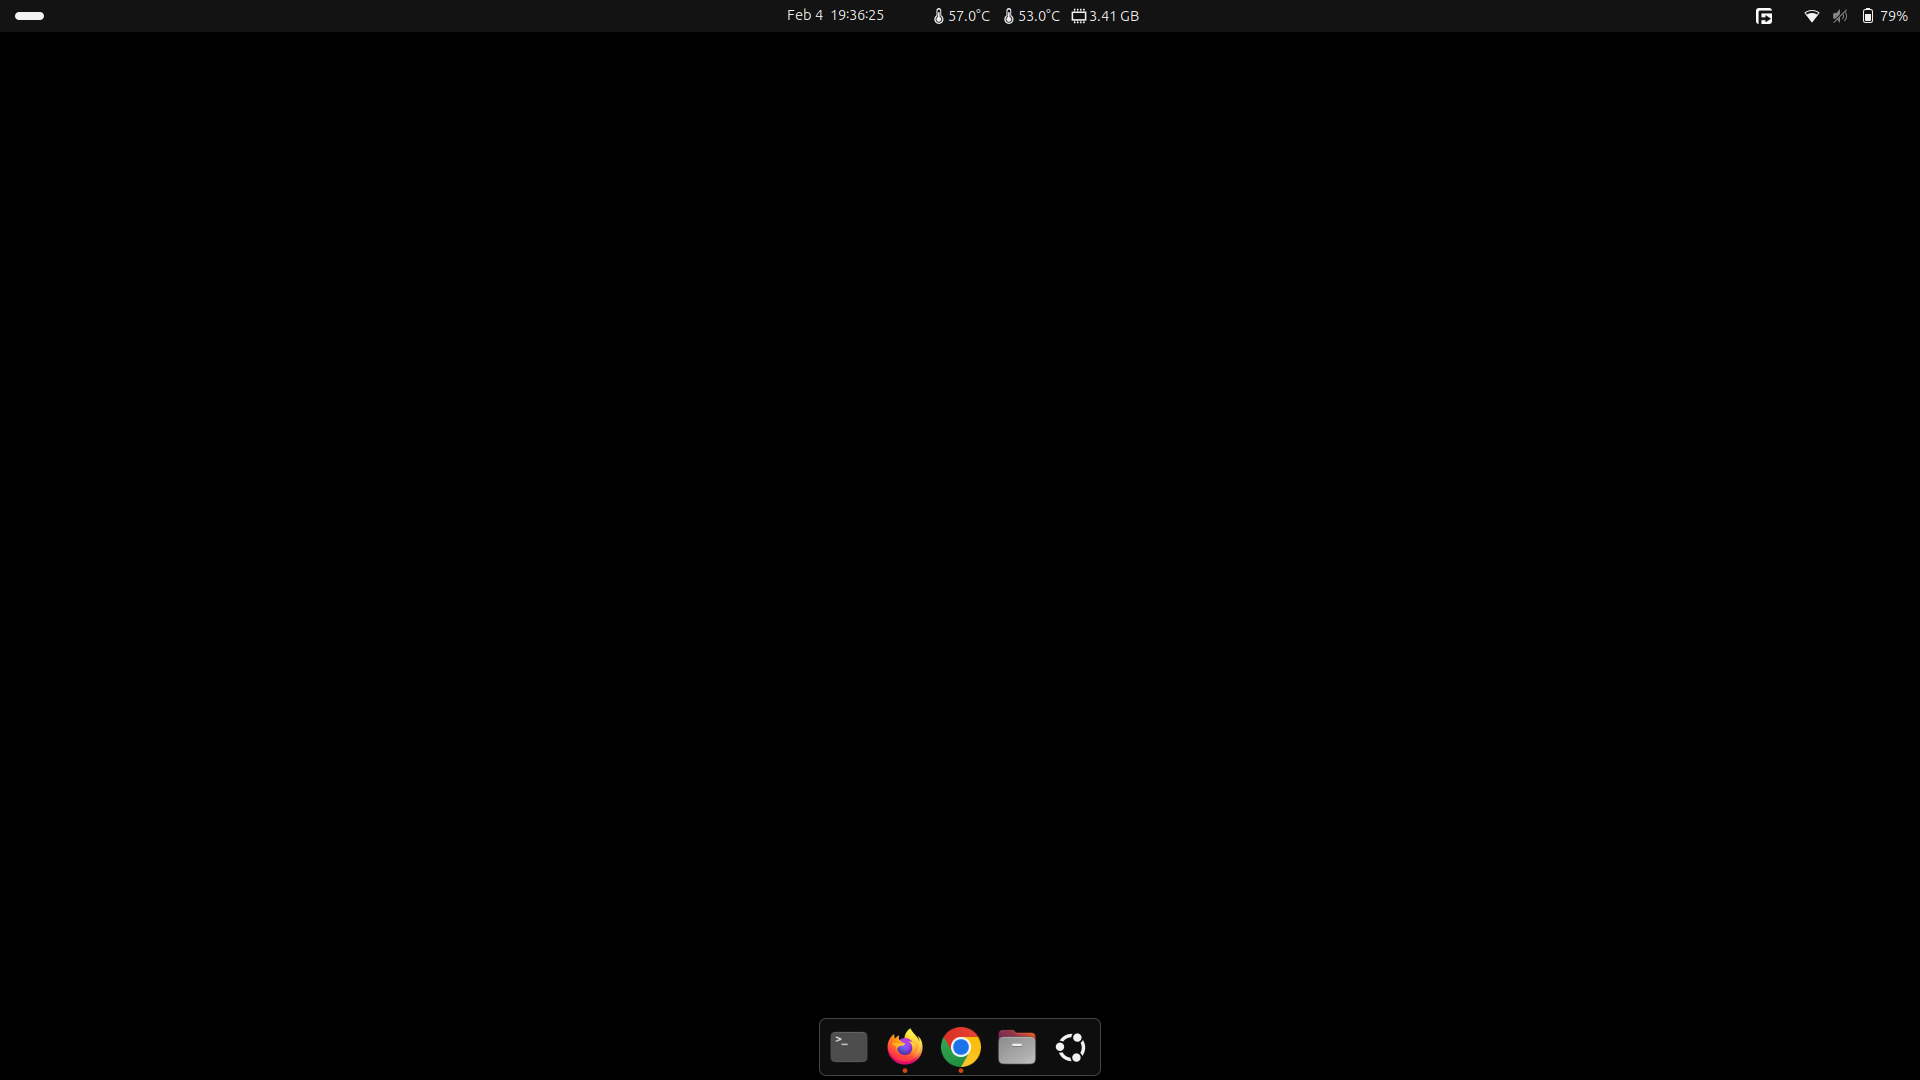Screen dimensions: 1920x1080
Task: Open the Files manager from the dock
Action: click(x=1017, y=1047)
